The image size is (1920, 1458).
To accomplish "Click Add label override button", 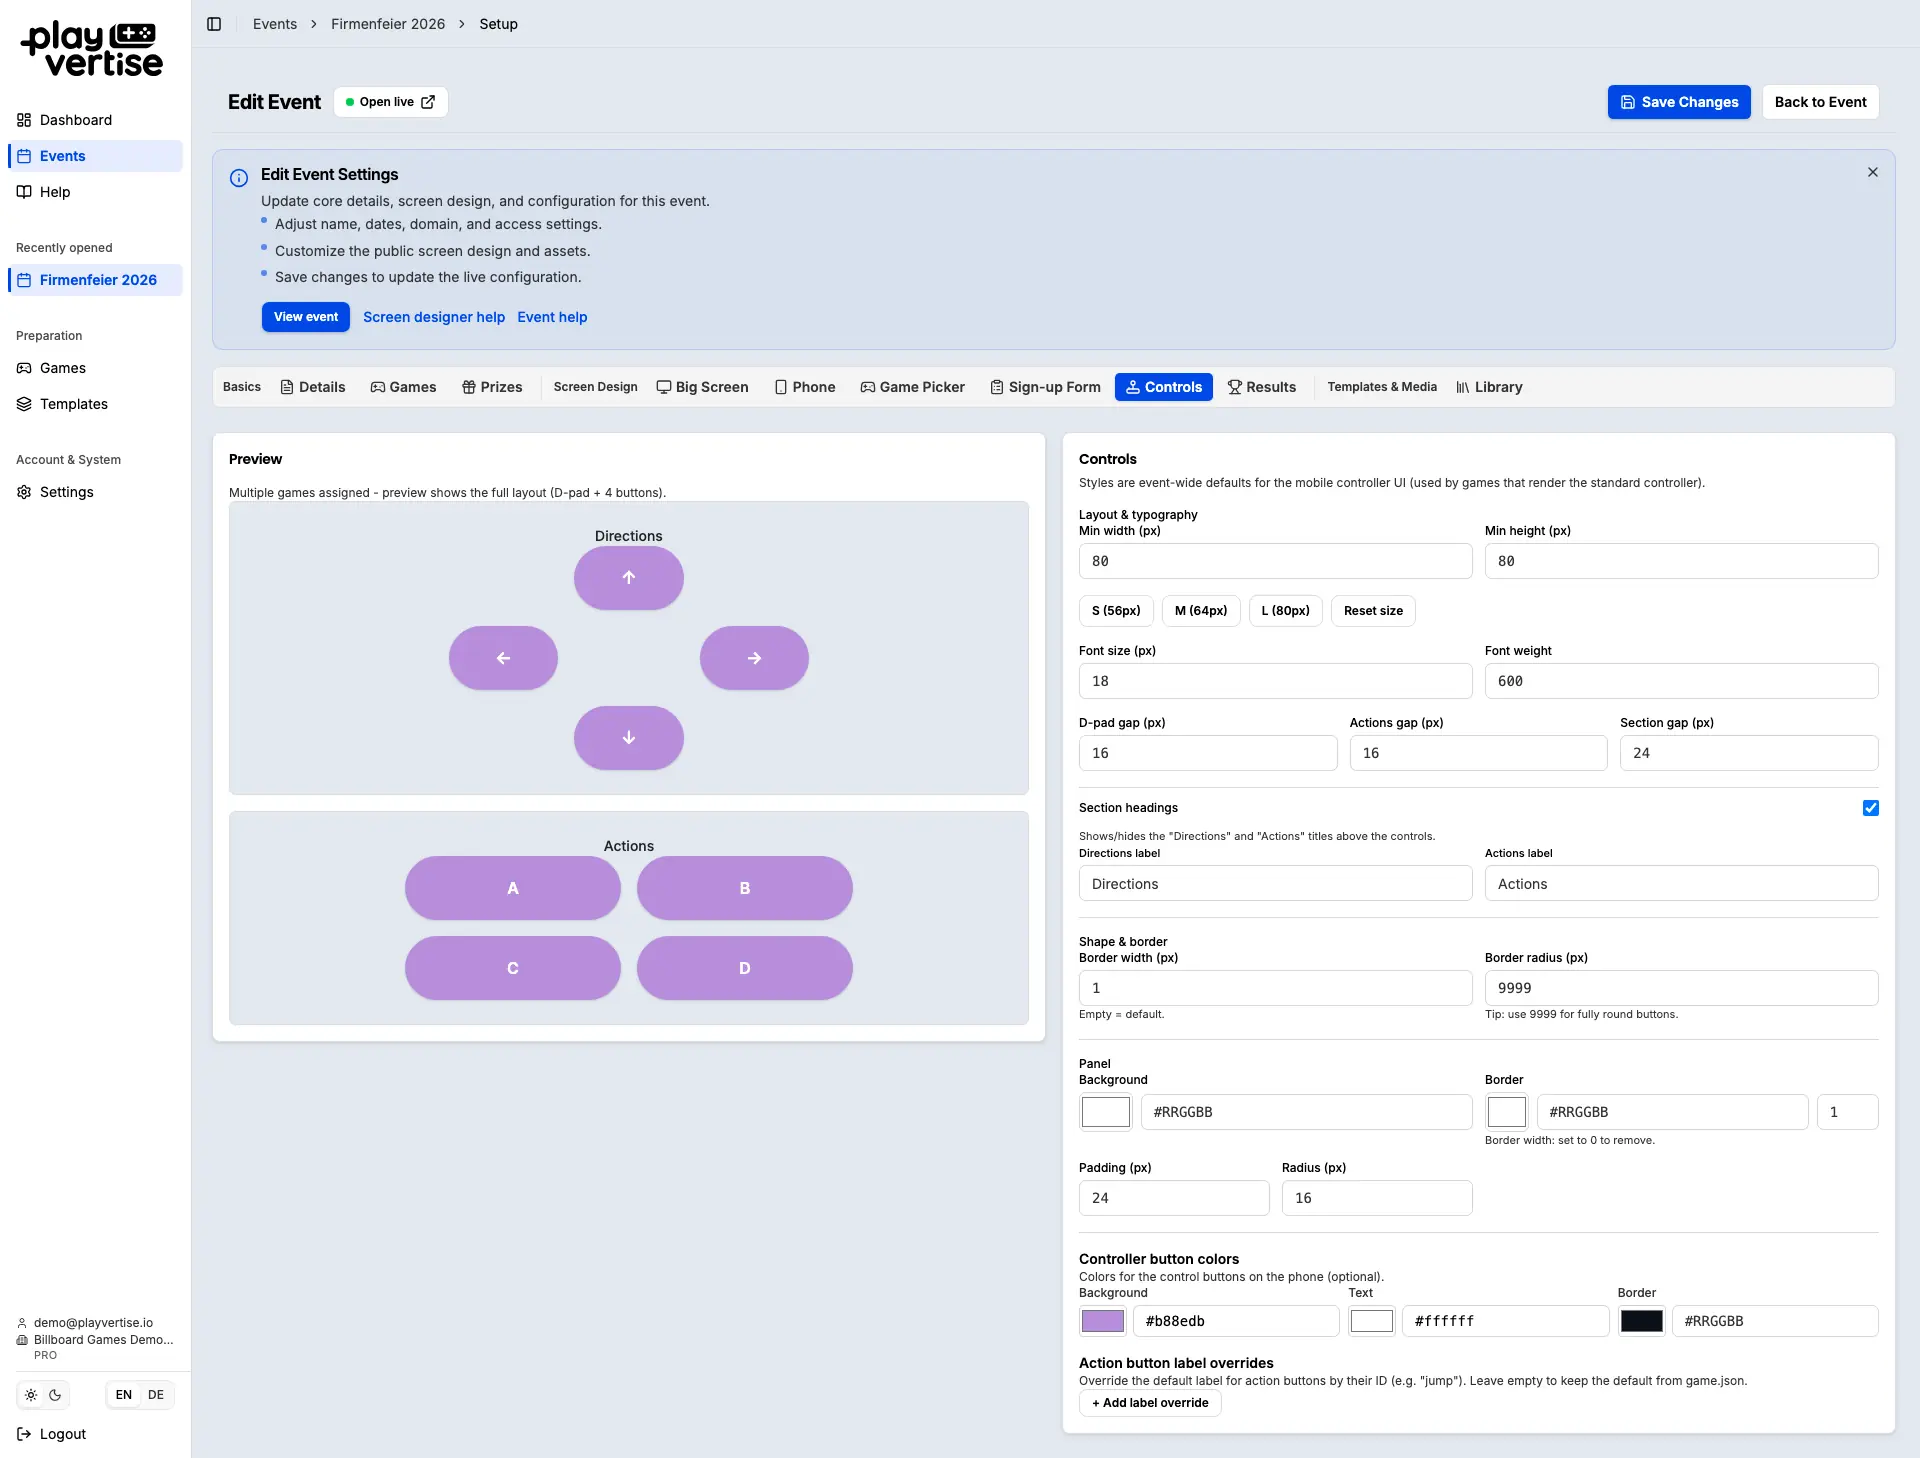I will coord(1150,1403).
